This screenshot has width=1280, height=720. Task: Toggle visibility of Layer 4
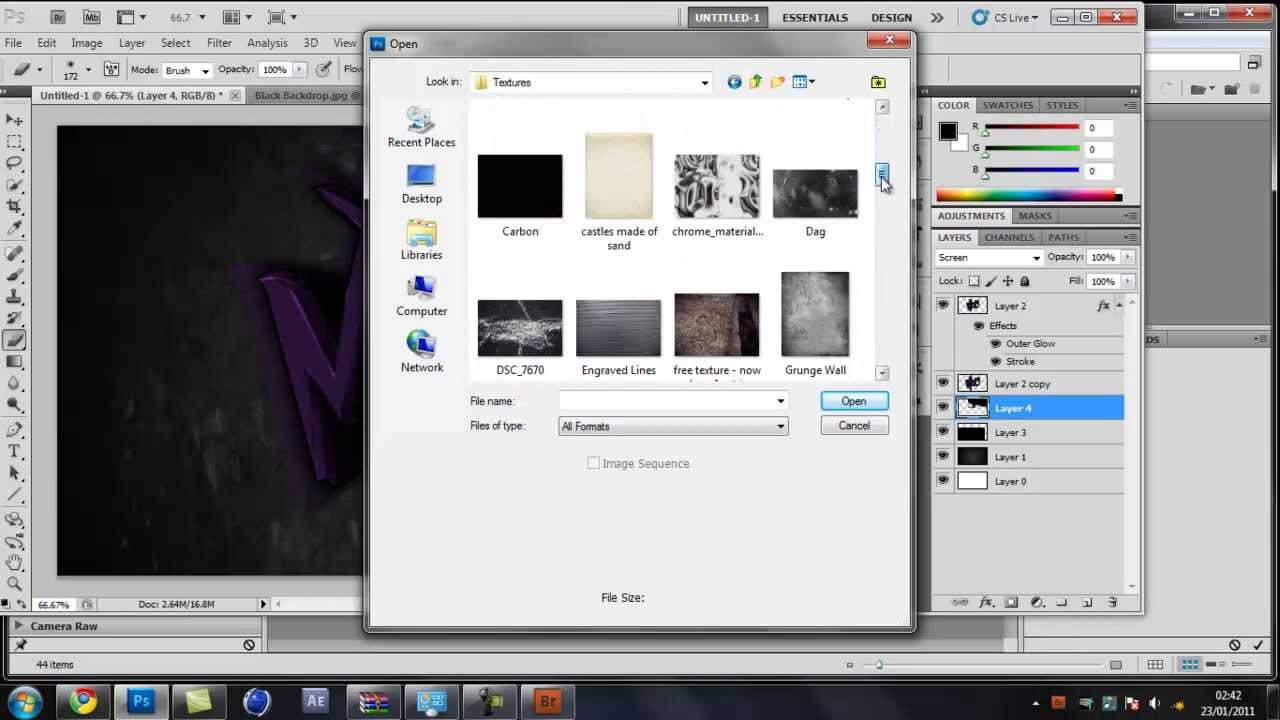943,407
